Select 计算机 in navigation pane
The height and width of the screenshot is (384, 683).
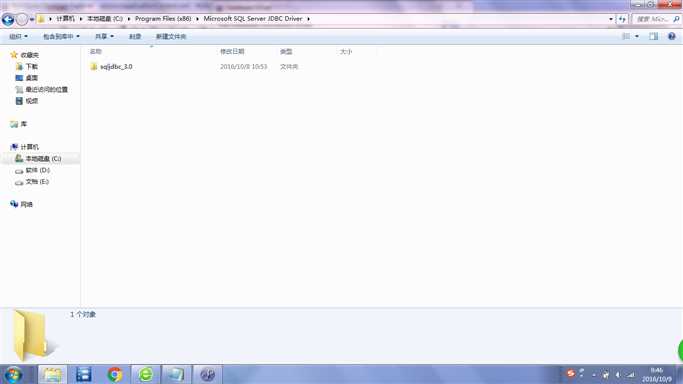(30, 147)
